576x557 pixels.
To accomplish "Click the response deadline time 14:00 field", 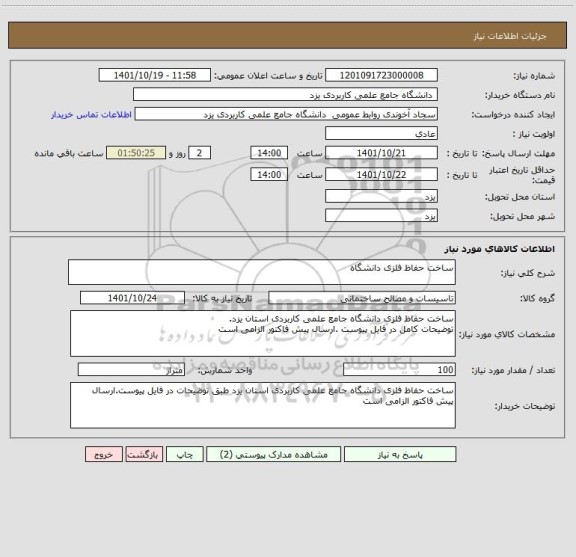I will (x=269, y=153).
